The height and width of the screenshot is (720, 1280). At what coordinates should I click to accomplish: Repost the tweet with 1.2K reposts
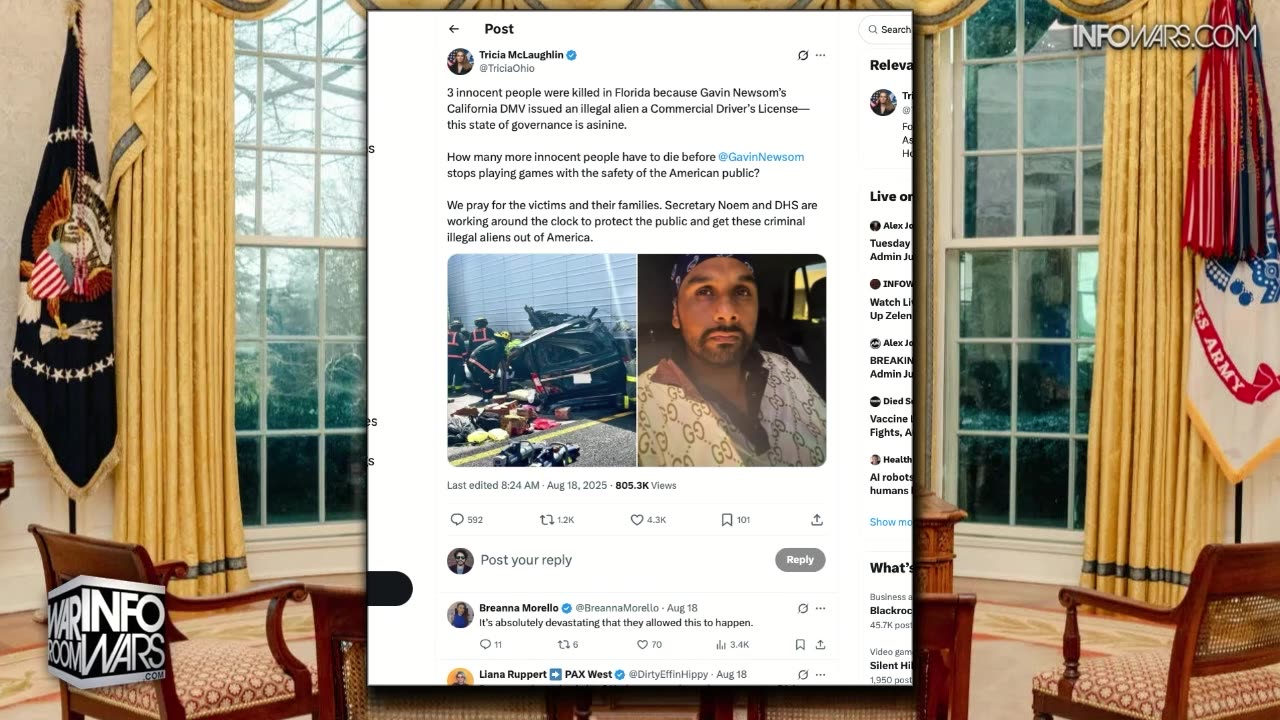(546, 520)
